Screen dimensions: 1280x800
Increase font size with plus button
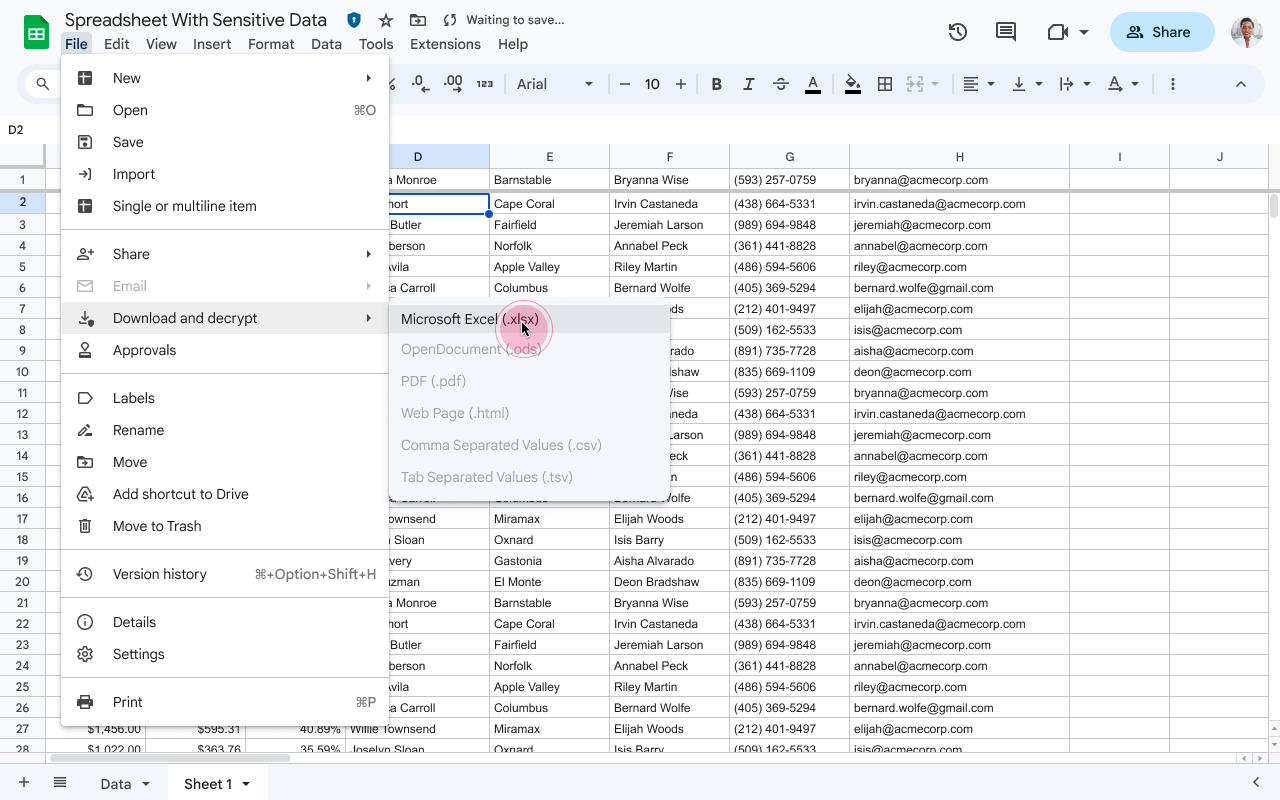(681, 84)
